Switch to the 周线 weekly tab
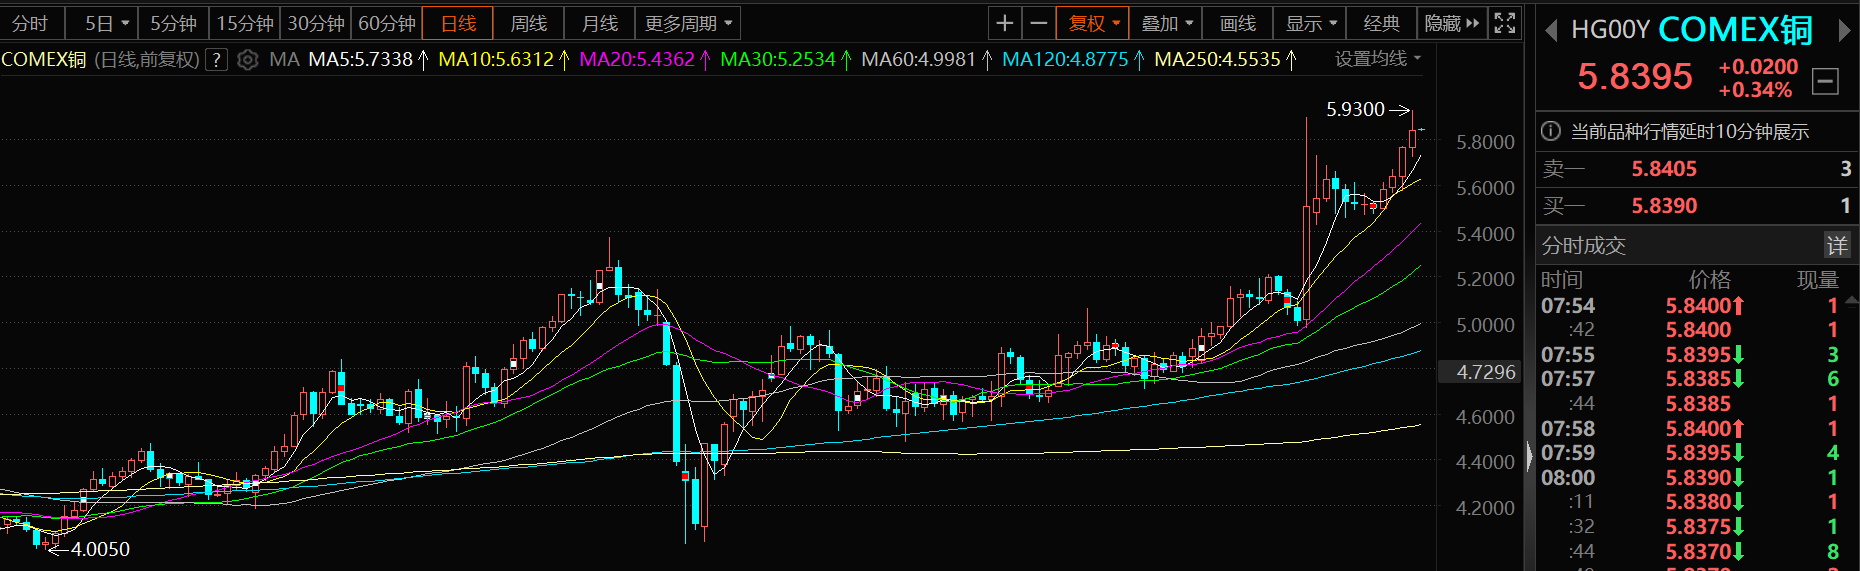 [529, 23]
